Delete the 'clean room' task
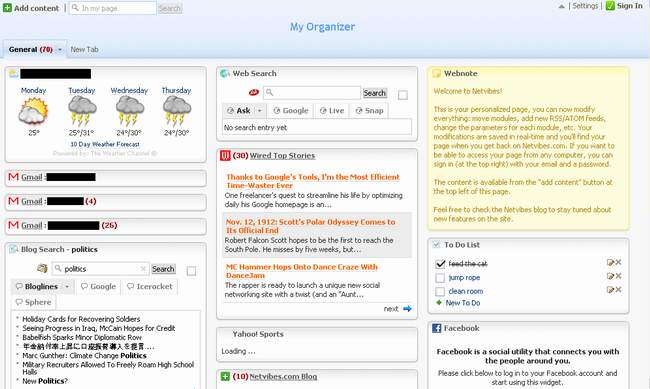This screenshot has width=650, height=389. pyautogui.click(x=618, y=290)
